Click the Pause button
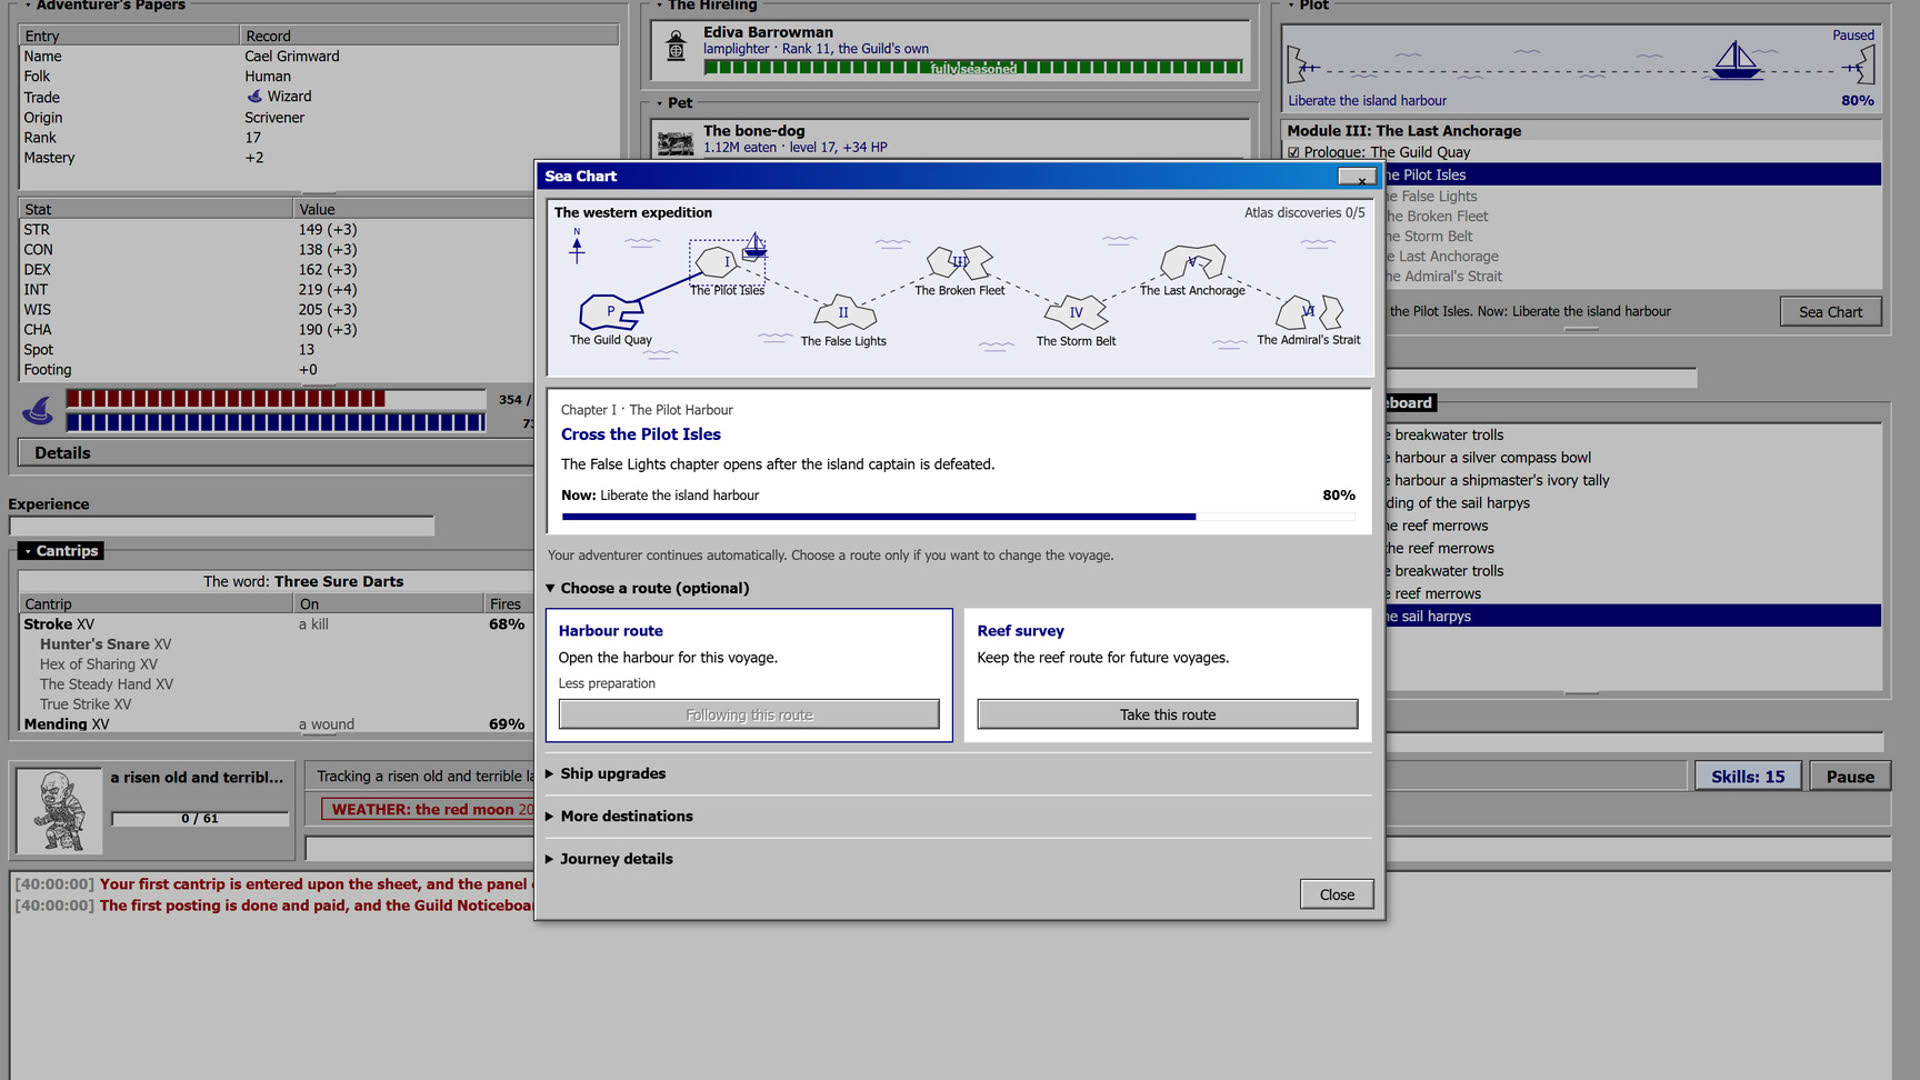 (x=1850, y=776)
